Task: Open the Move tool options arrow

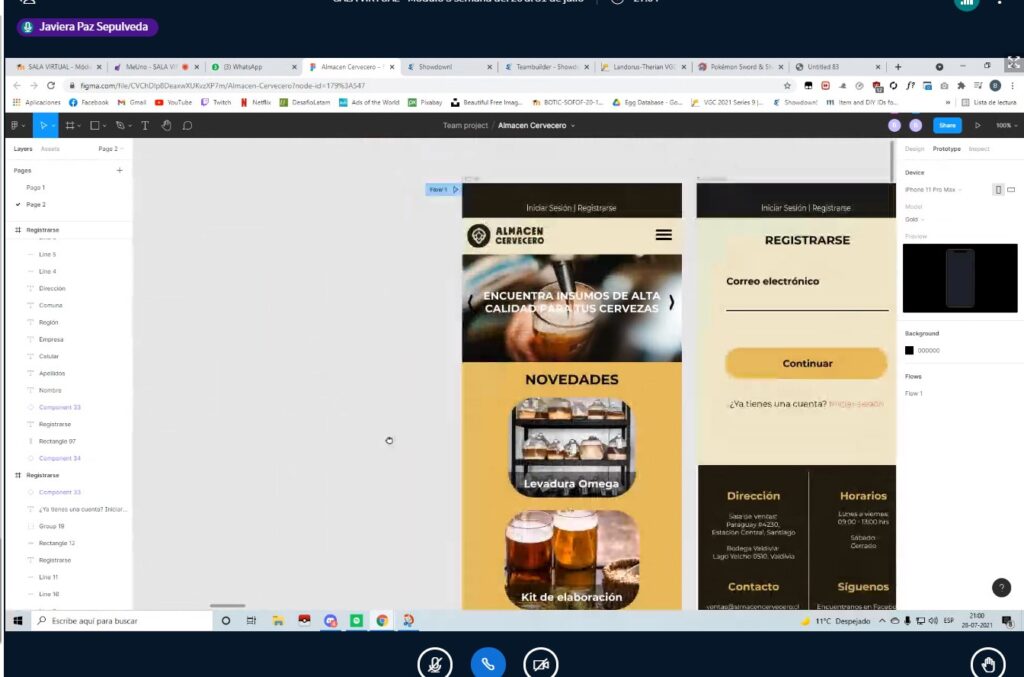Action: point(53,125)
